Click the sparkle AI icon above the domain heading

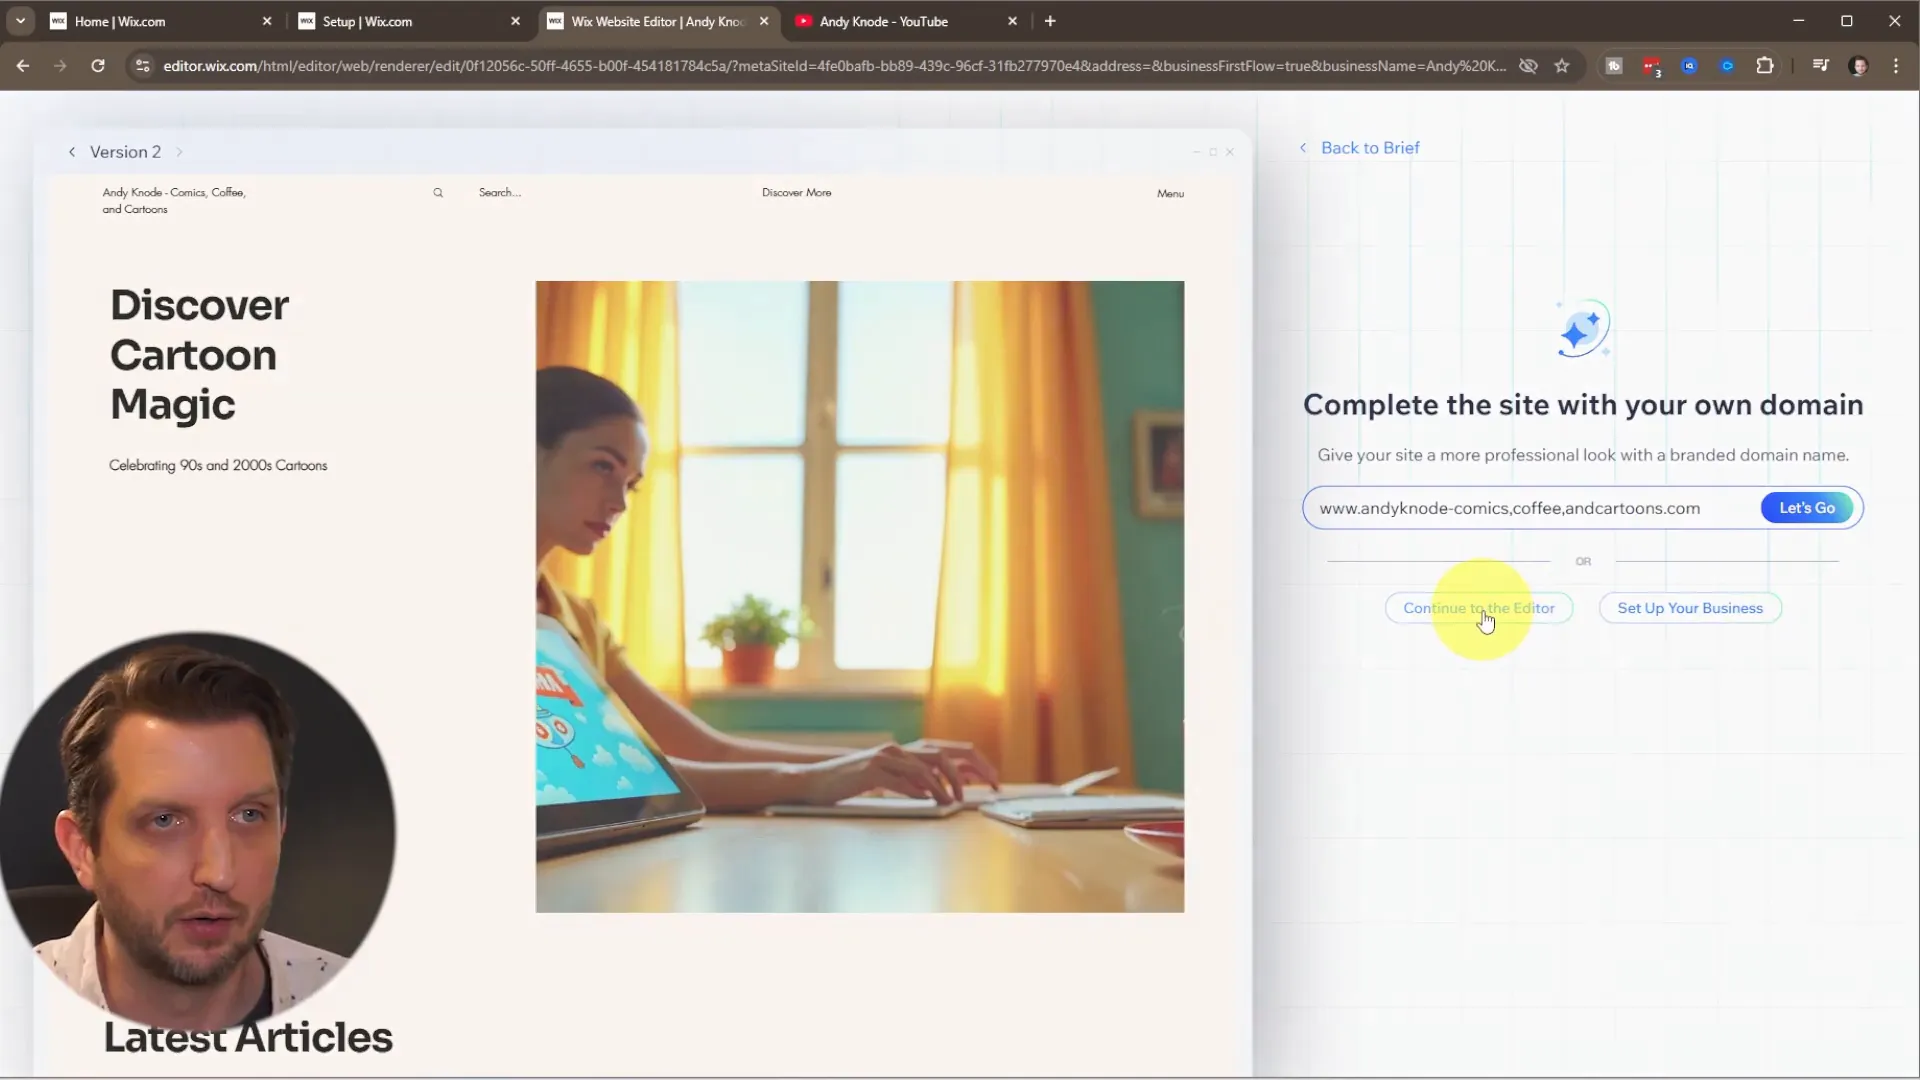click(x=1582, y=328)
